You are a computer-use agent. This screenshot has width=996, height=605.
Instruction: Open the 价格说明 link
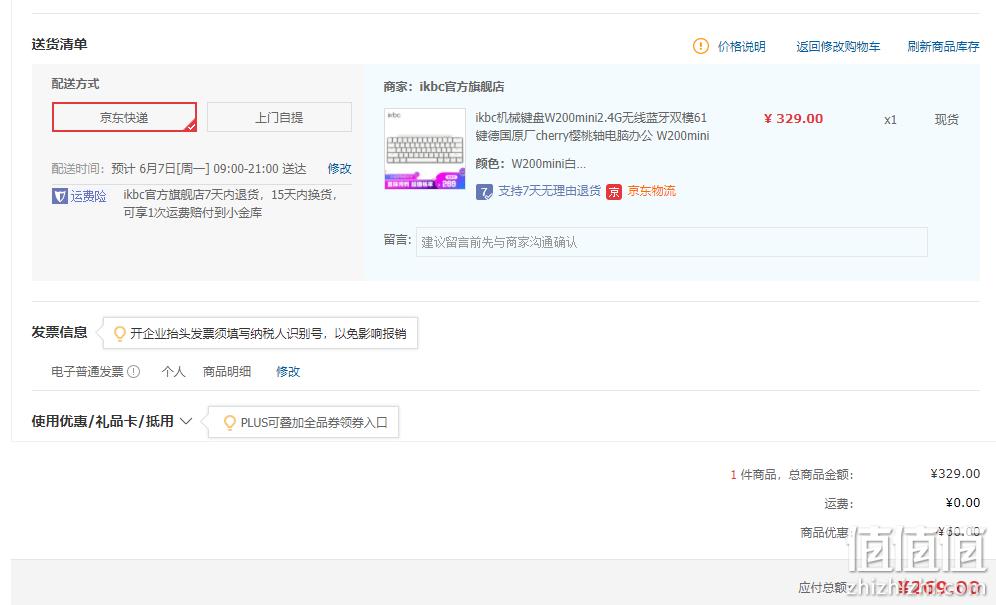point(741,46)
